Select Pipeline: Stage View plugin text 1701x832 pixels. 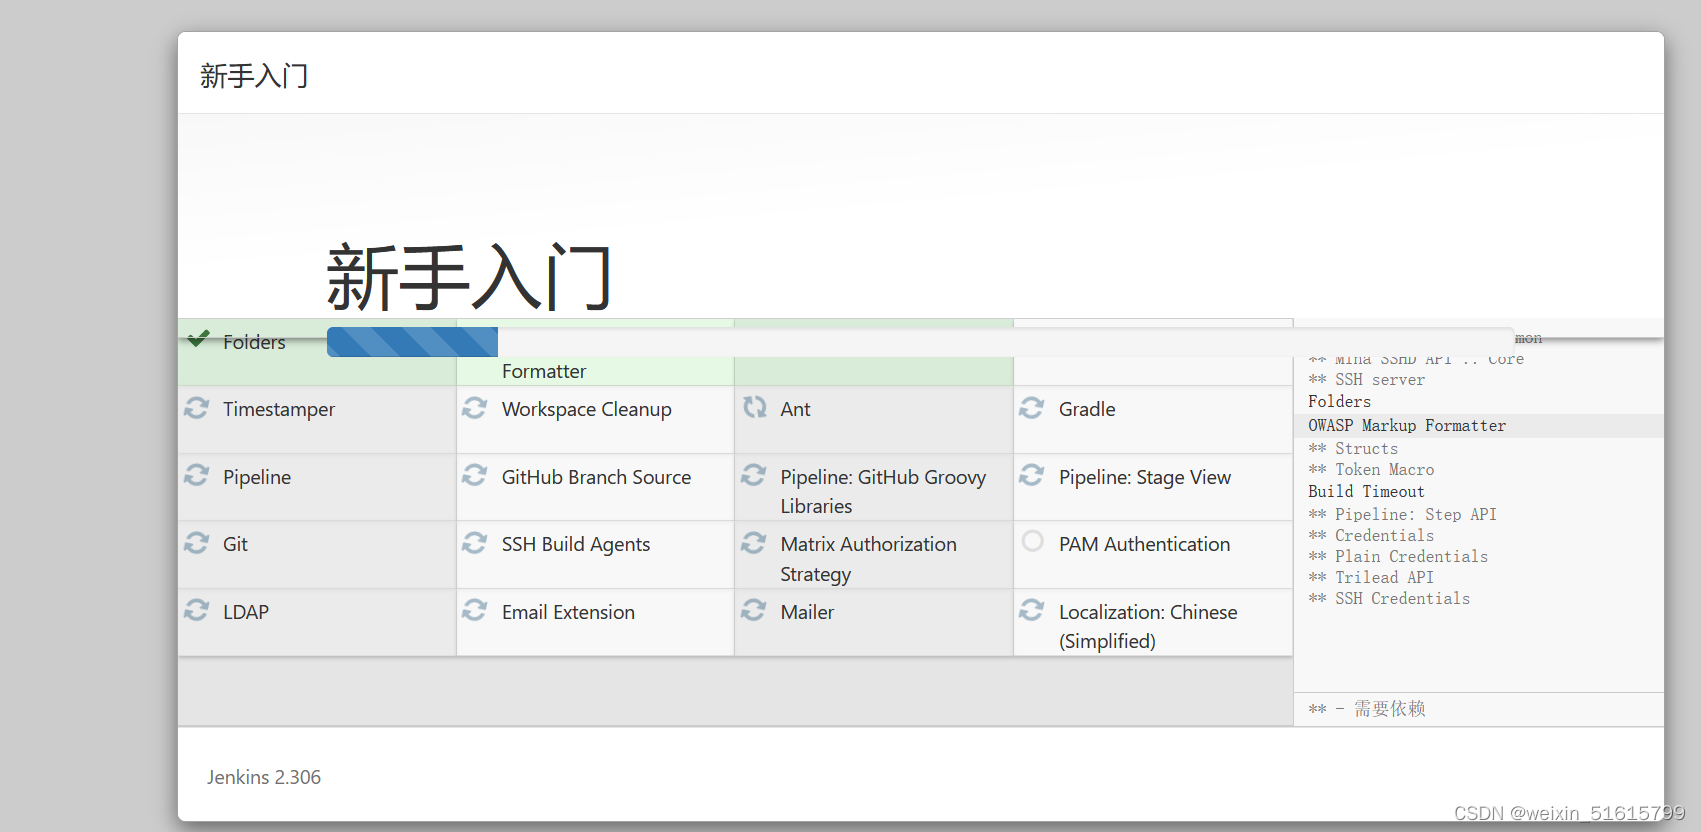click(x=1145, y=477)
